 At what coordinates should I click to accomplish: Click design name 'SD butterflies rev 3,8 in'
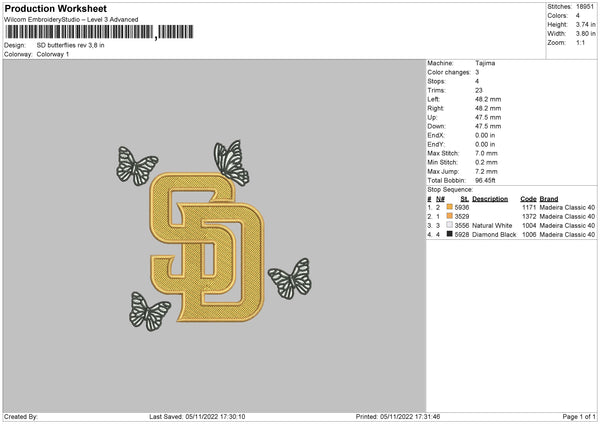70,45
